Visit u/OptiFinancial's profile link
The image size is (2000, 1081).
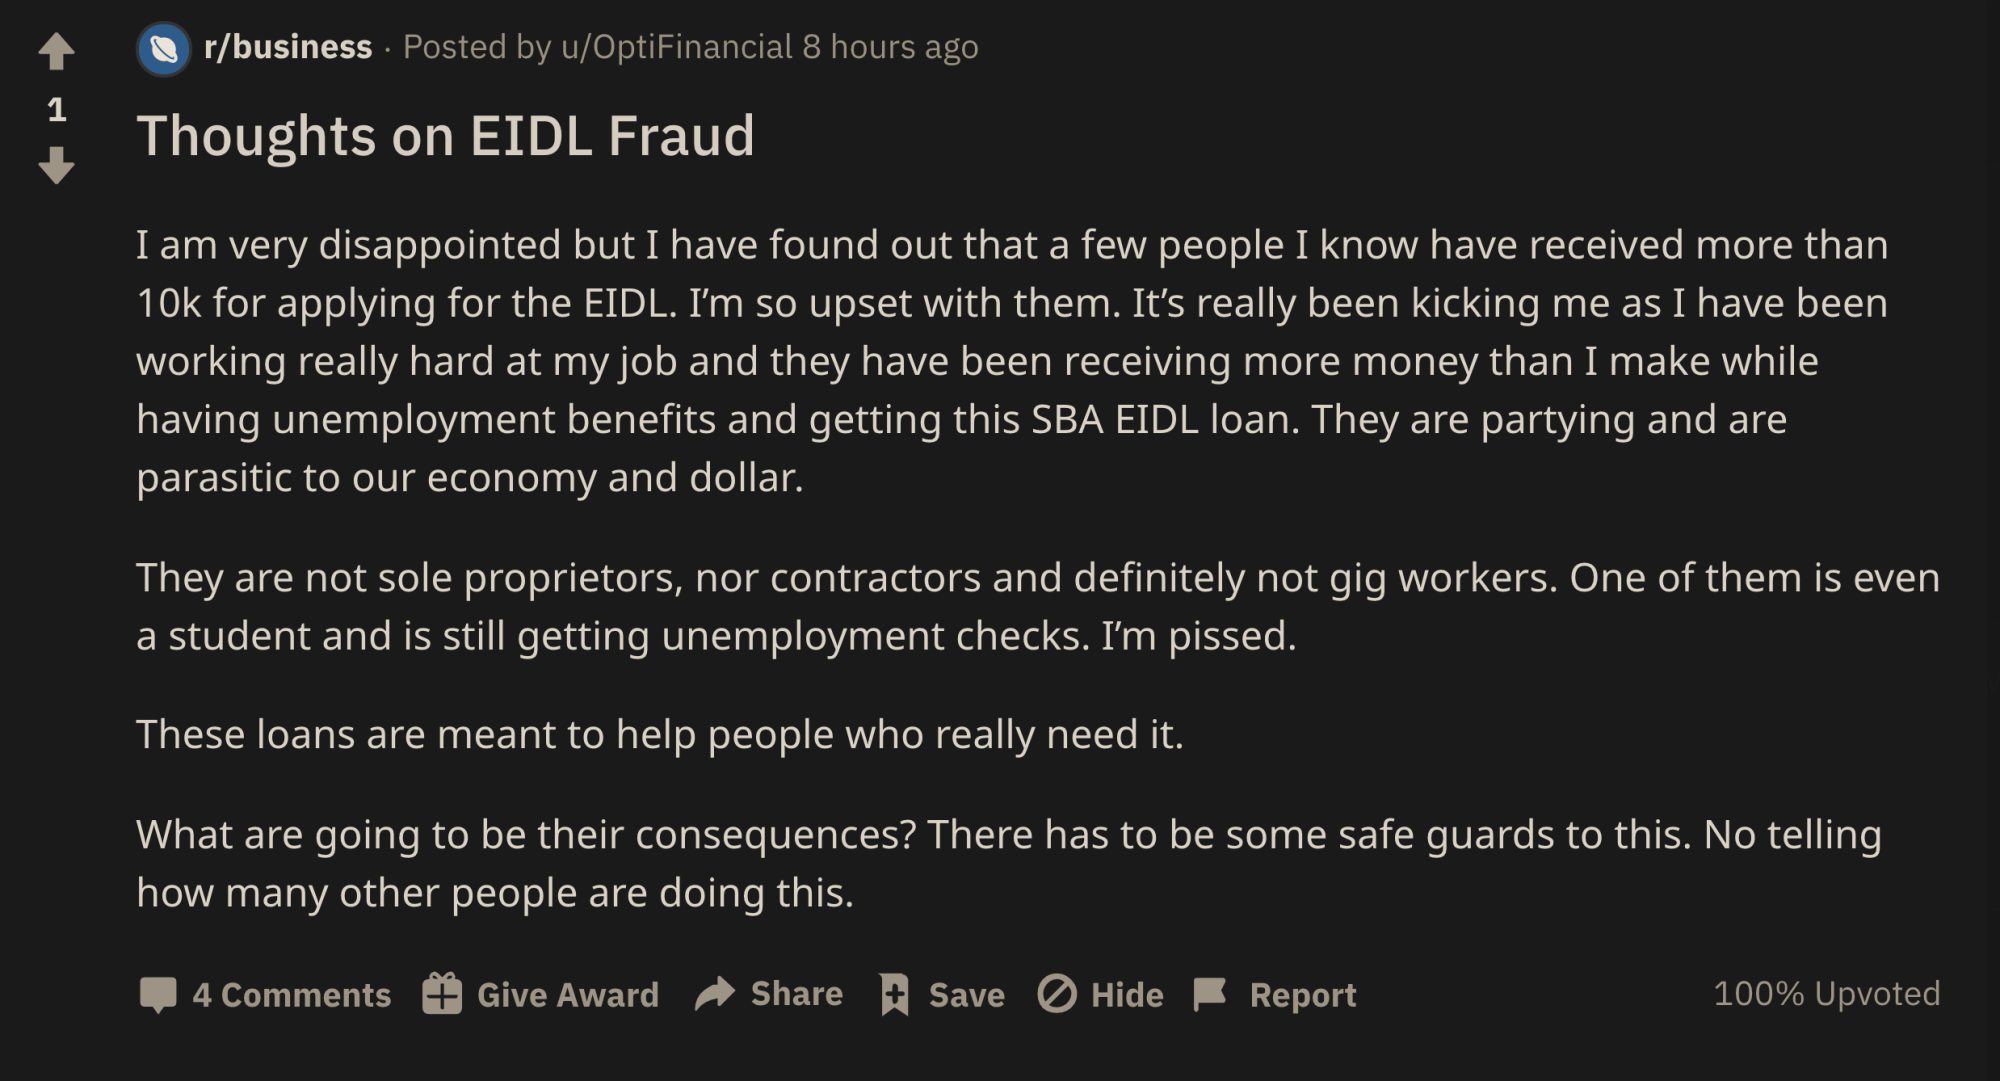677,47
